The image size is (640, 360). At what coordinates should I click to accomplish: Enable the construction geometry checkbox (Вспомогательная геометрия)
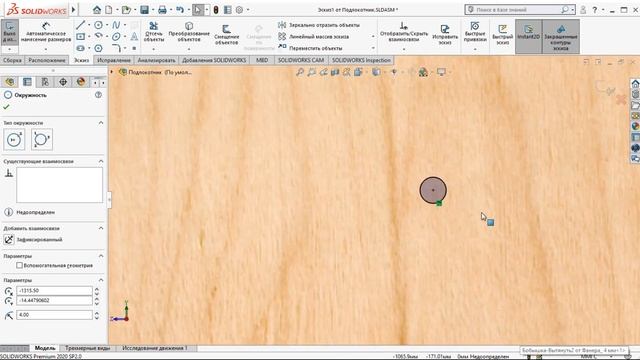tap(19, 265)
